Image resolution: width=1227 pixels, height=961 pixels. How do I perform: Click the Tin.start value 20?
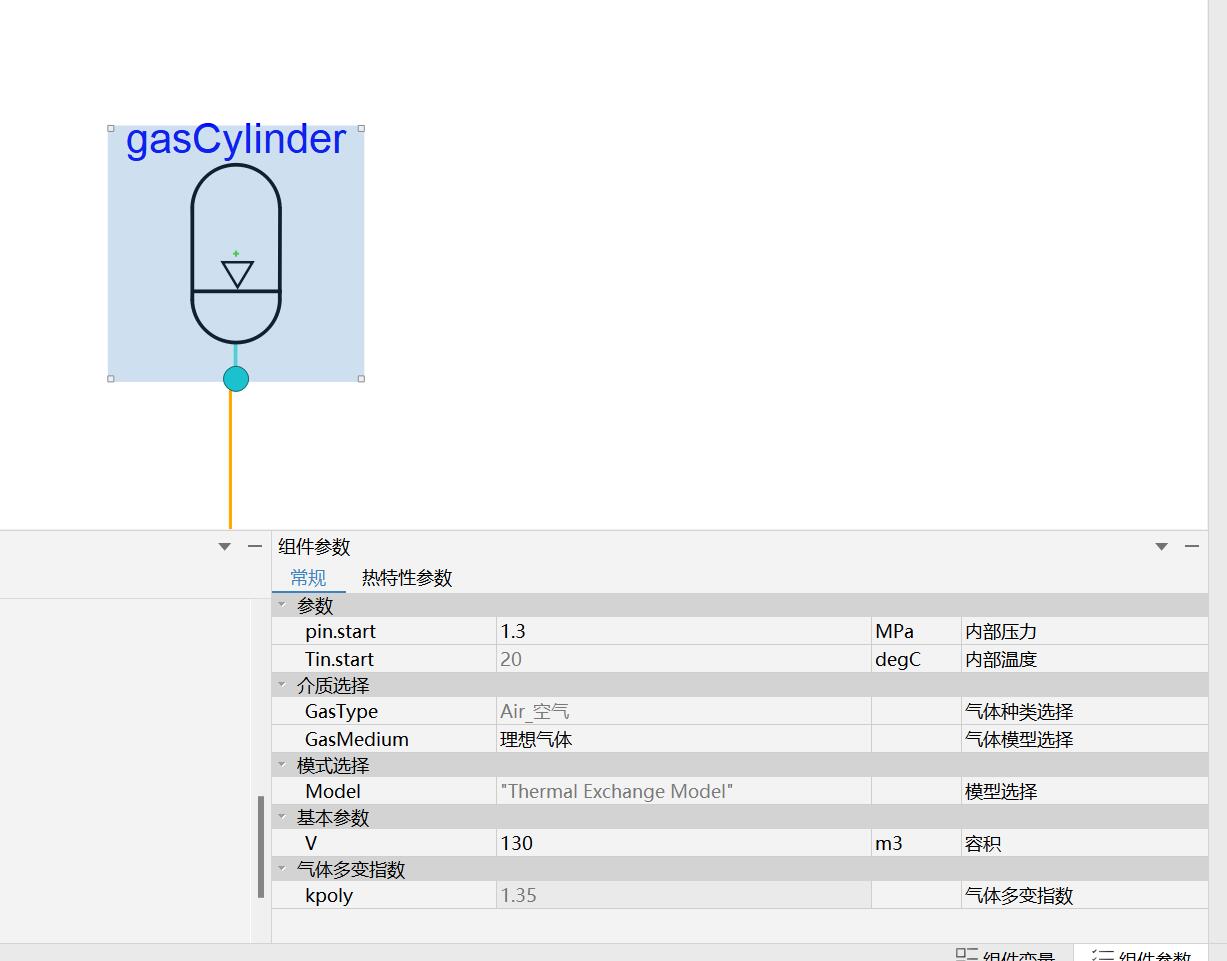tap(684, 659)
